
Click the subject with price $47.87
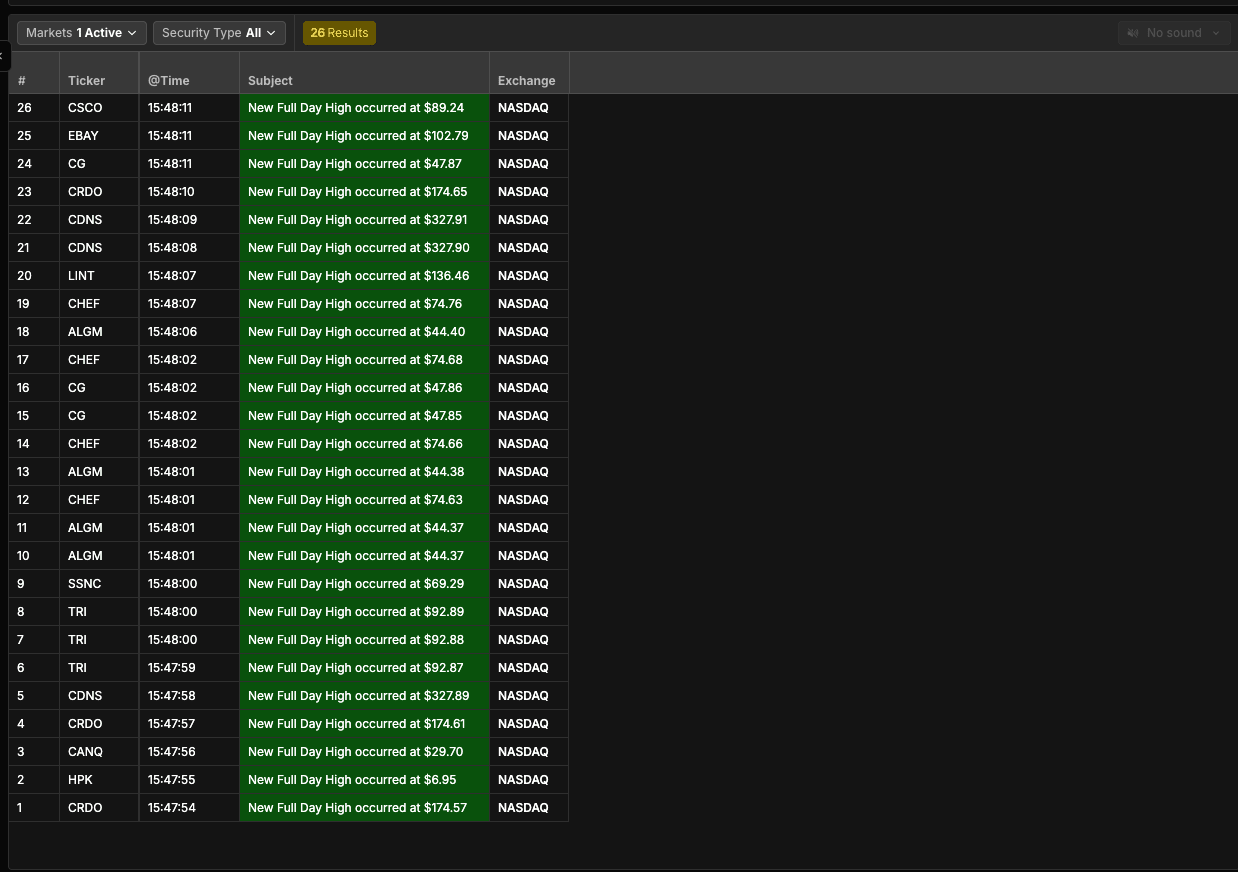tap(364, 164)
